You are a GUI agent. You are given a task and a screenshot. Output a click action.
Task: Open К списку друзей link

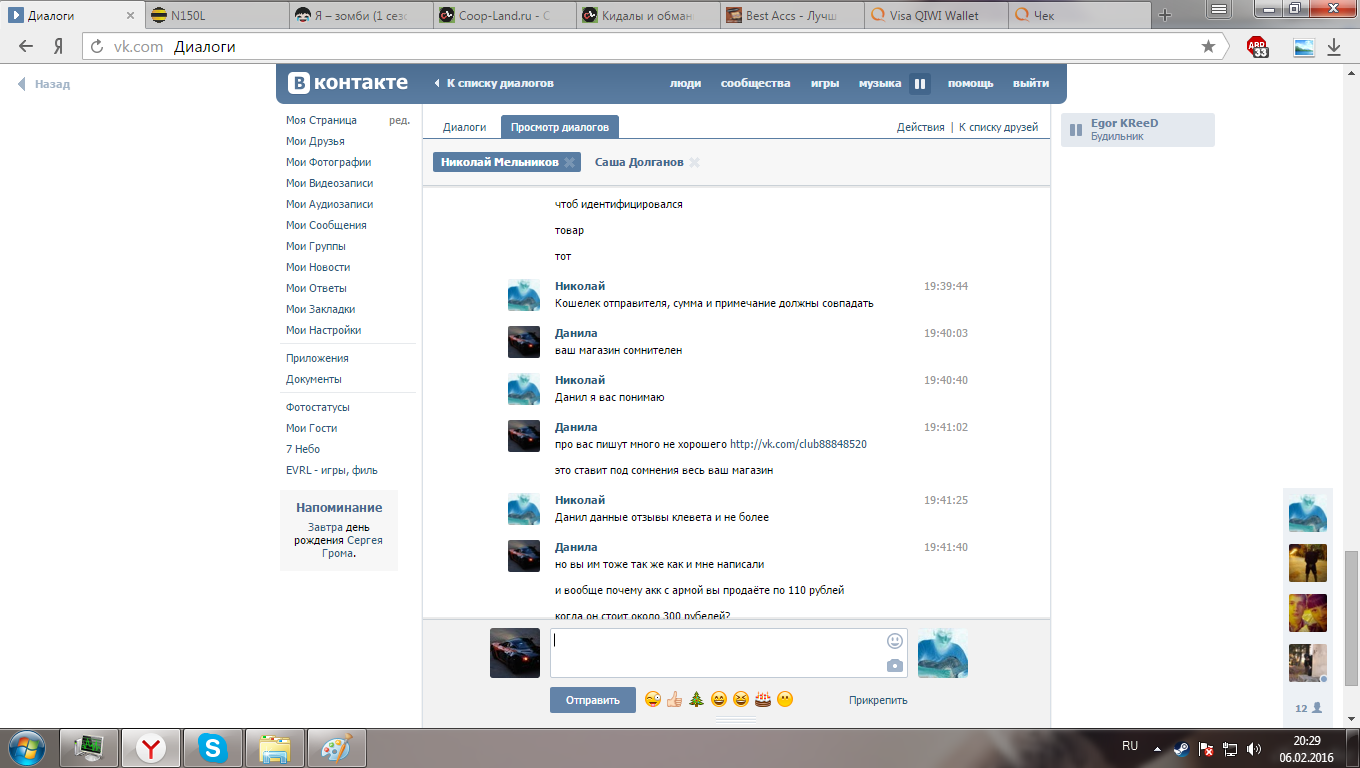998,127
